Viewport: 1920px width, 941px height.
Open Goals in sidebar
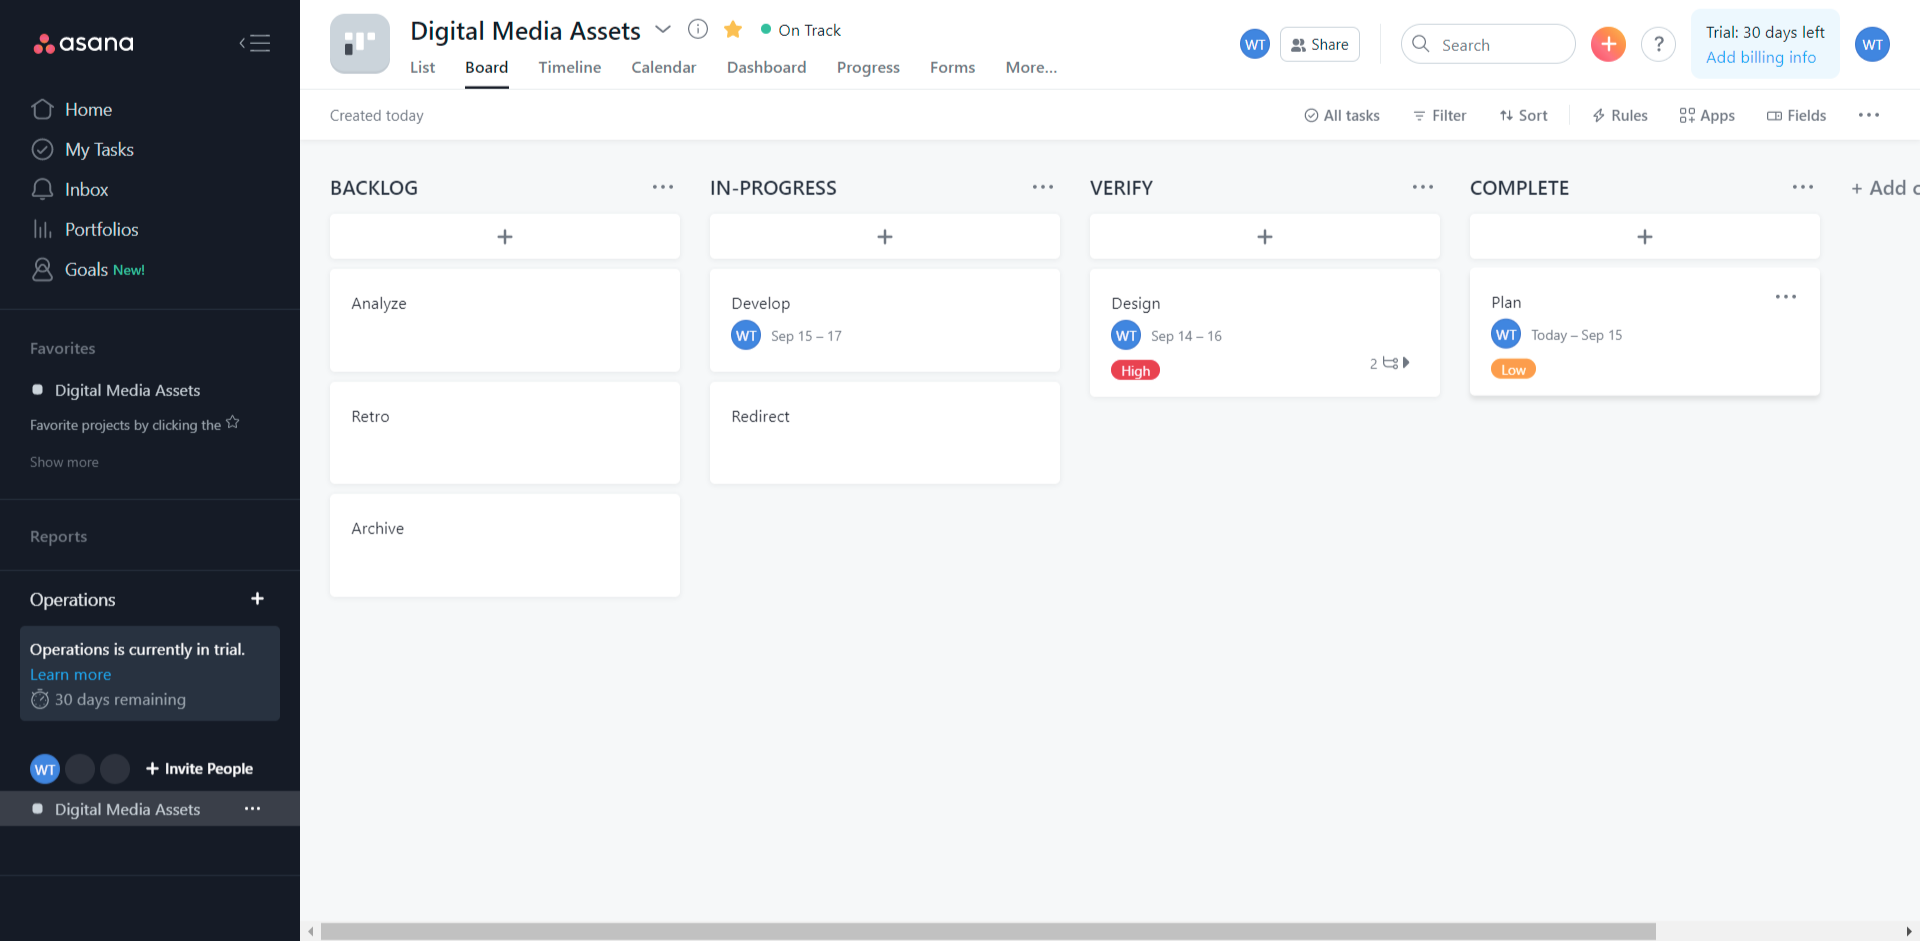tap(86, 269)
